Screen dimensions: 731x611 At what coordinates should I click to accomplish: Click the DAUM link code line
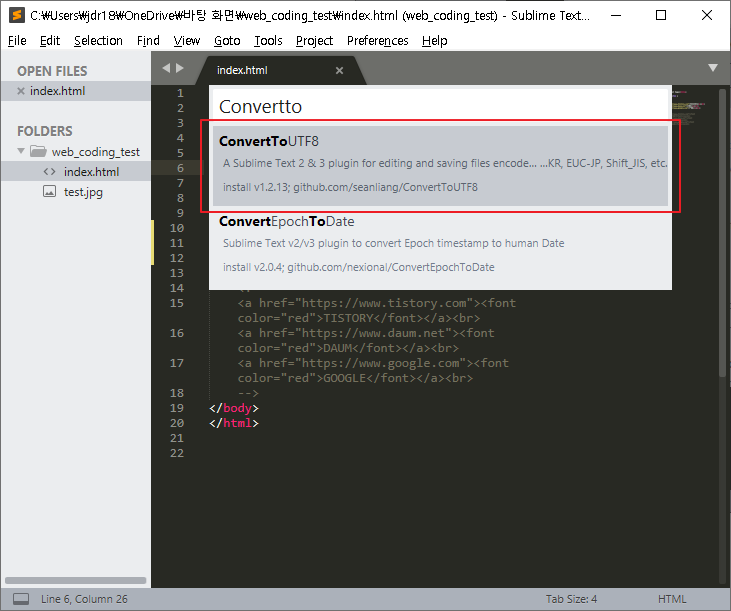point(366,340)
